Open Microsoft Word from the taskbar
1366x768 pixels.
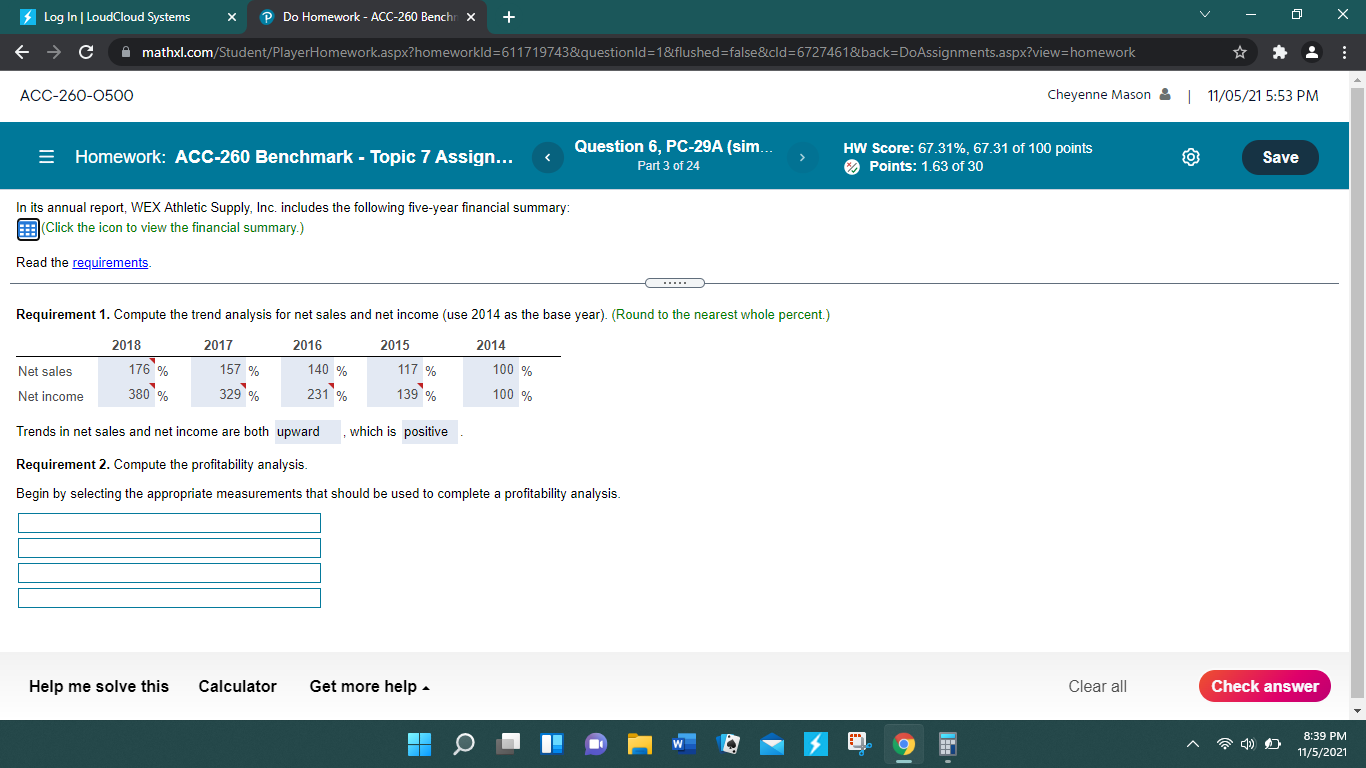(684, 744)
